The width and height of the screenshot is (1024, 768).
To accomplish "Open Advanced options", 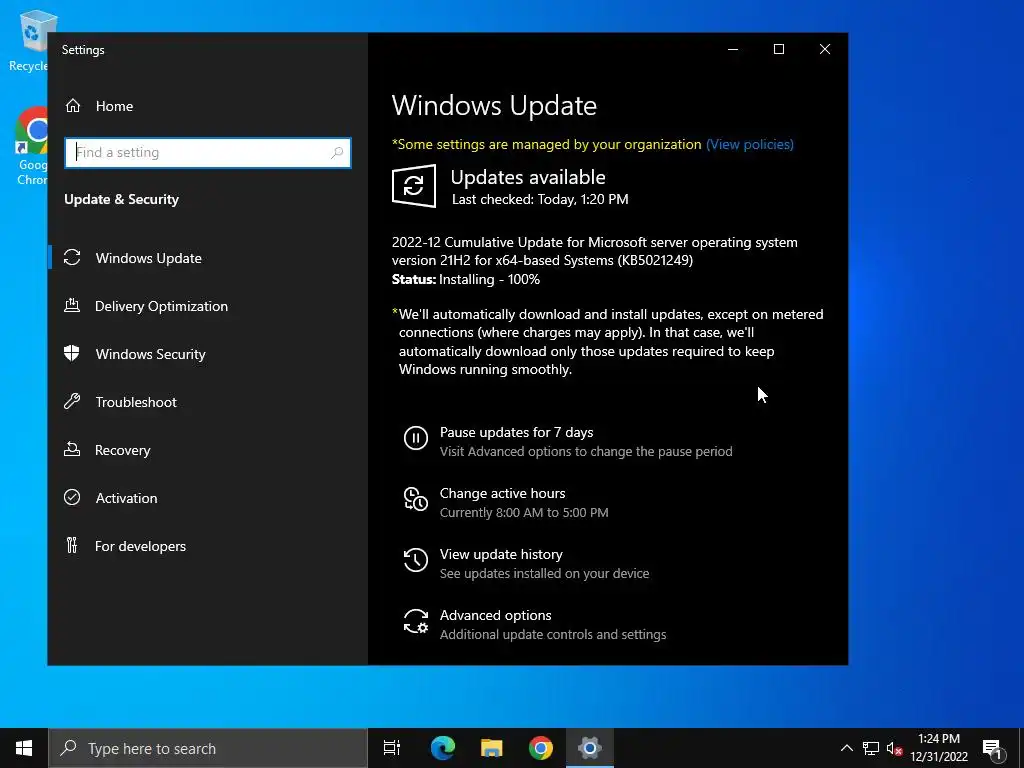I will tap(496, 615).
